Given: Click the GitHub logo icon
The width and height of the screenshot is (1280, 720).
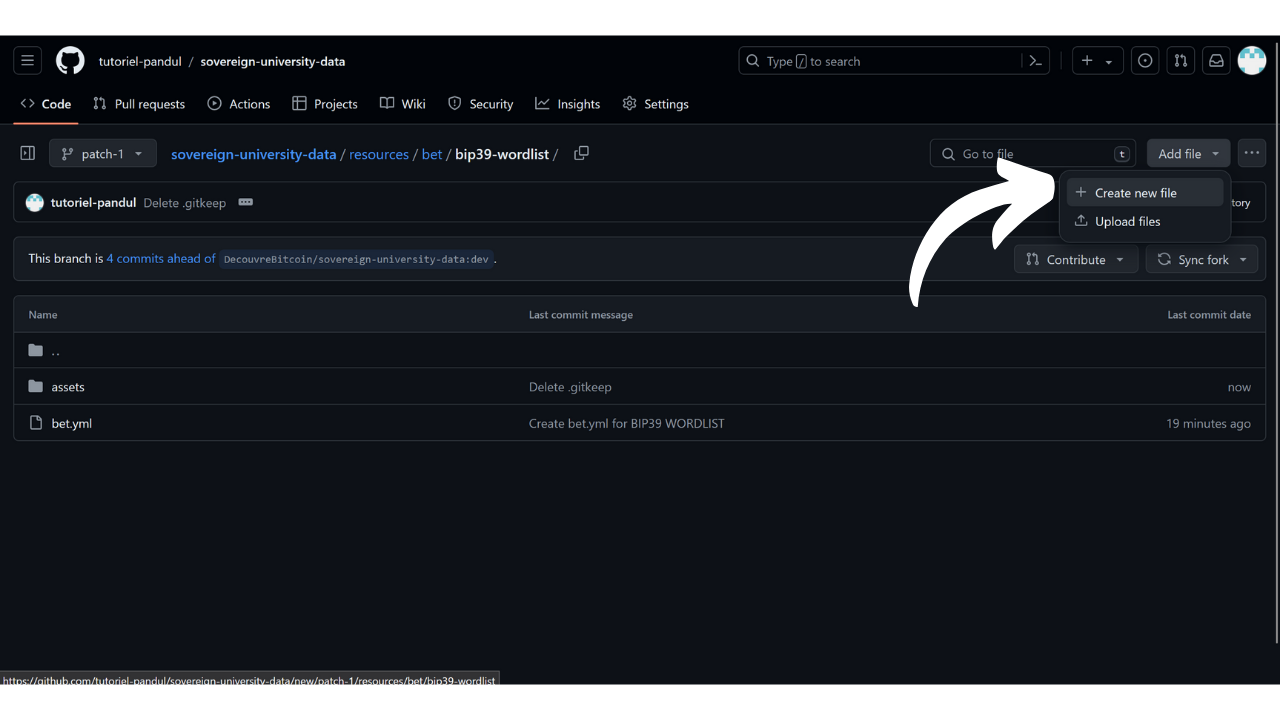Looking at the screenshot, I should (x=70, y=61).
